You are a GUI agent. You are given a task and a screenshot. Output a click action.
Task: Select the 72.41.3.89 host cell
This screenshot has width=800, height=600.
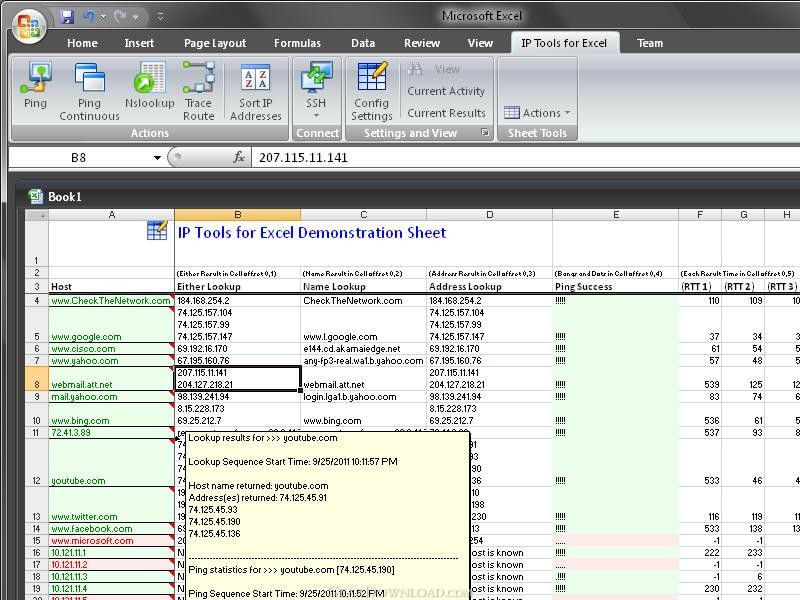(111, 433)
